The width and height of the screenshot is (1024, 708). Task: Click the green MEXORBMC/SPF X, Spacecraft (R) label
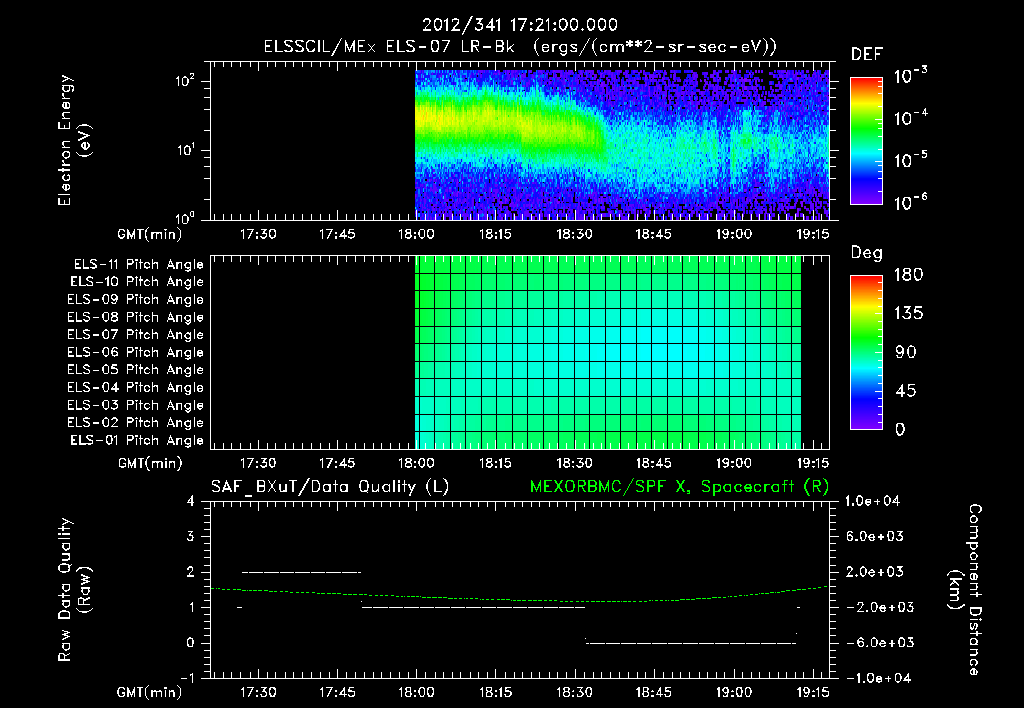click(x=679, y=487)
